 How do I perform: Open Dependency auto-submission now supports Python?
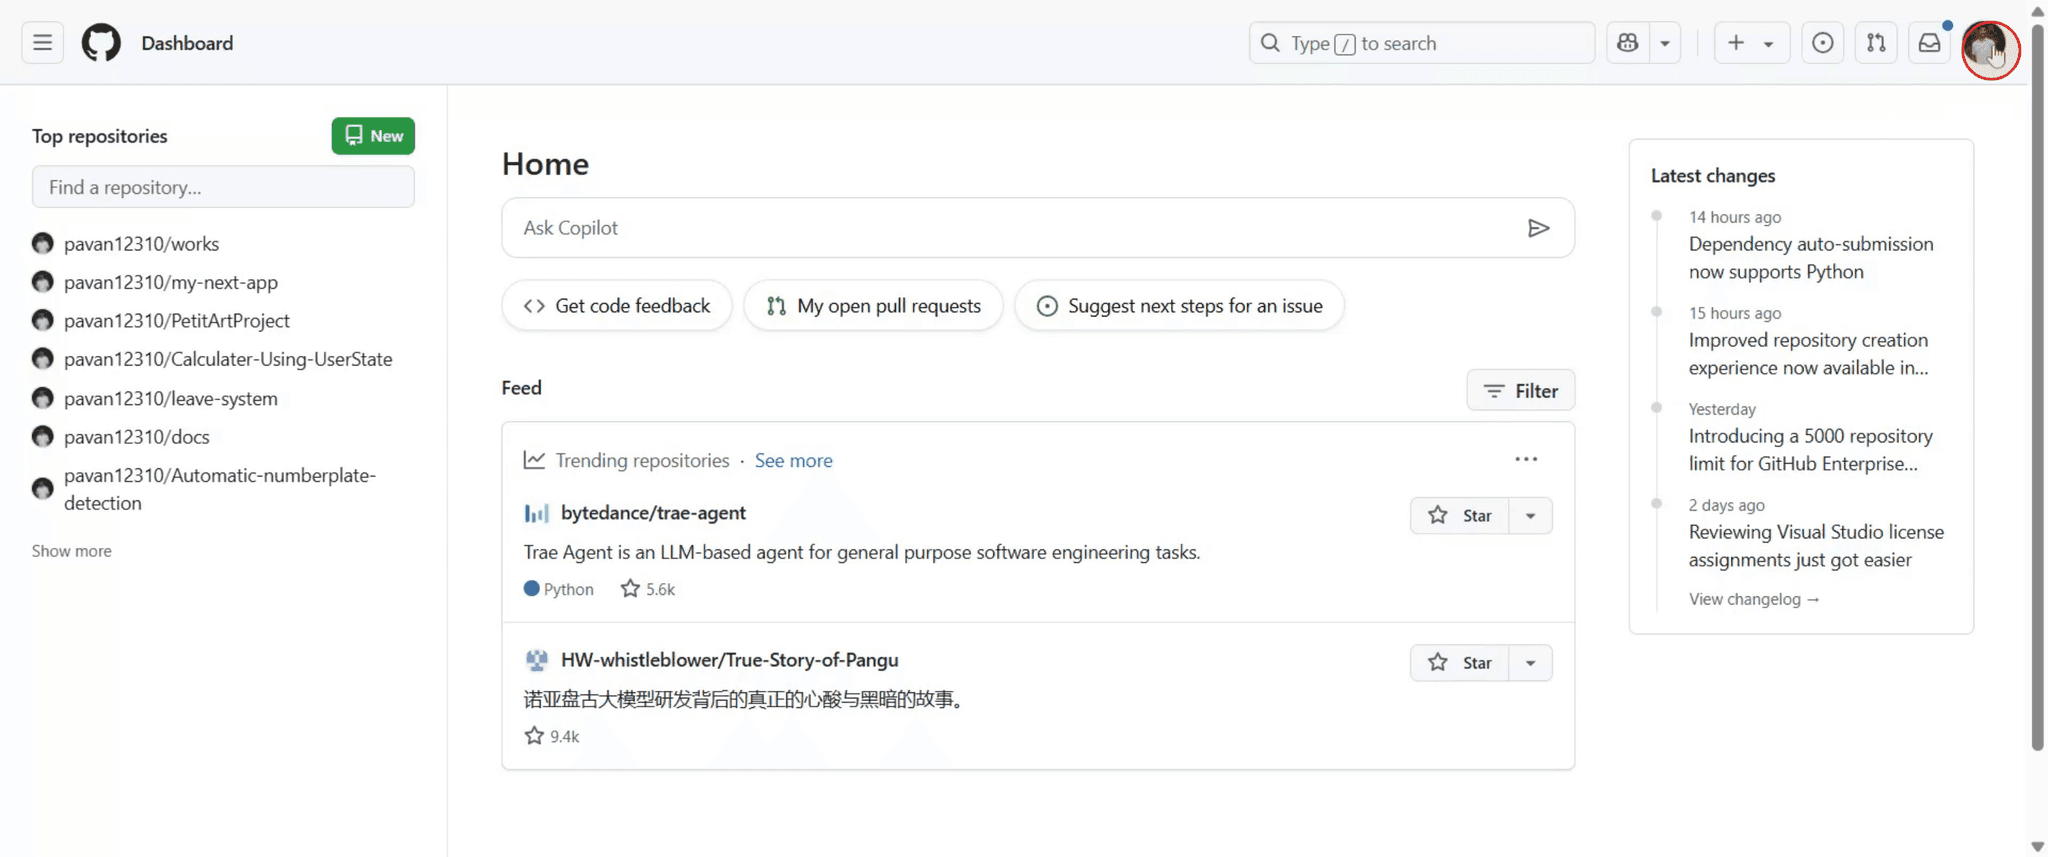pos(1811,258)
